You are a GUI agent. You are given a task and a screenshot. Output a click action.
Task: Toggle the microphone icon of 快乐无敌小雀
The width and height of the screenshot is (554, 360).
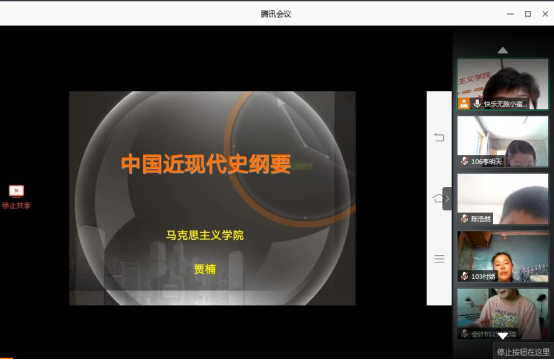pyautogui.click(x=477, y=104)
